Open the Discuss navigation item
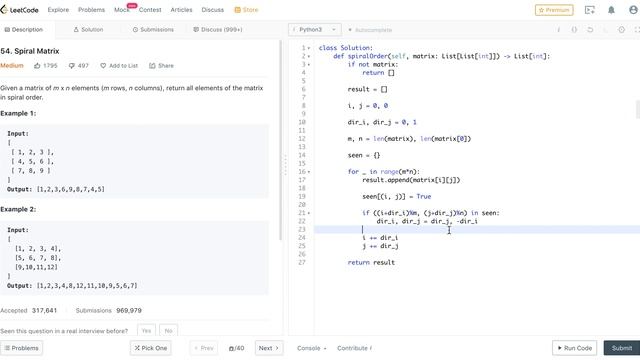 click(x=213, y=10)
